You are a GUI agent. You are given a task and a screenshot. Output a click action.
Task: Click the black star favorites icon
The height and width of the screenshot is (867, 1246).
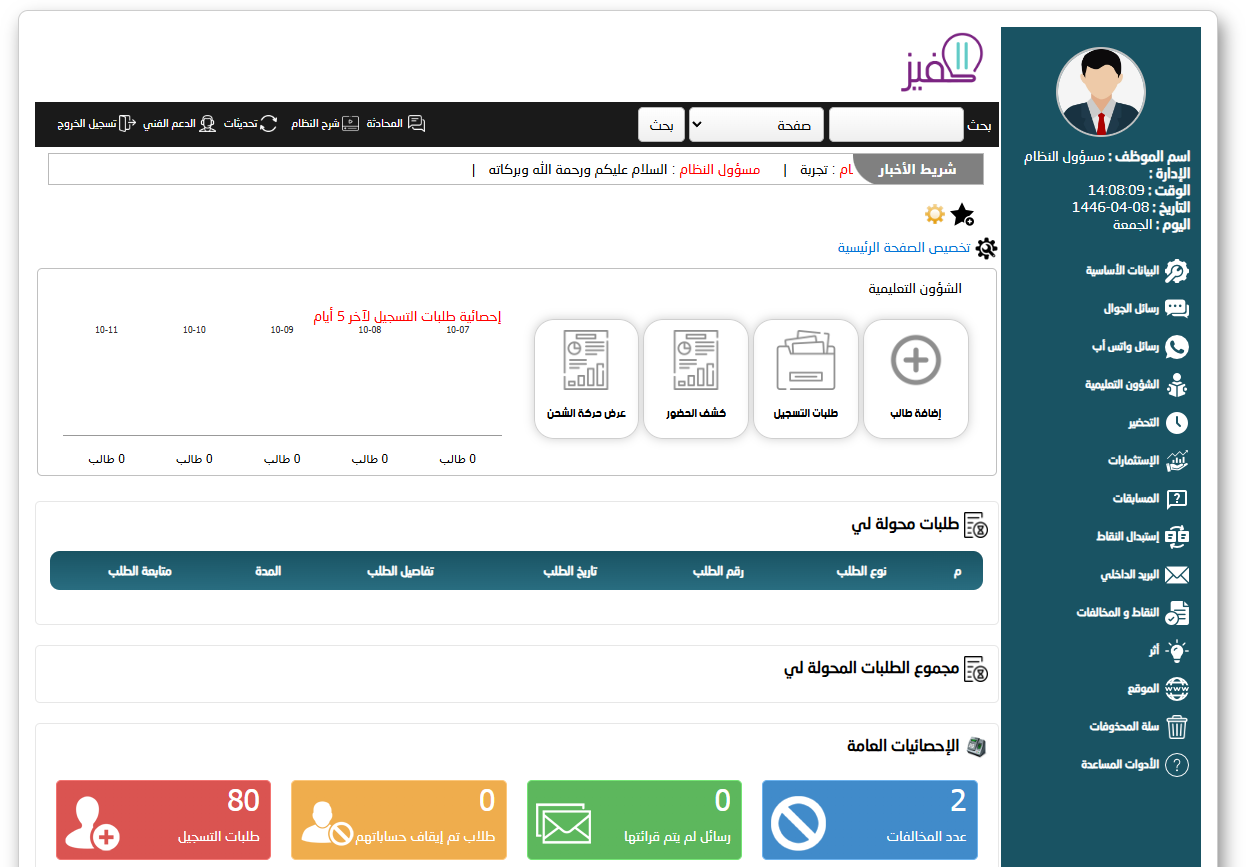click(962, 214)
